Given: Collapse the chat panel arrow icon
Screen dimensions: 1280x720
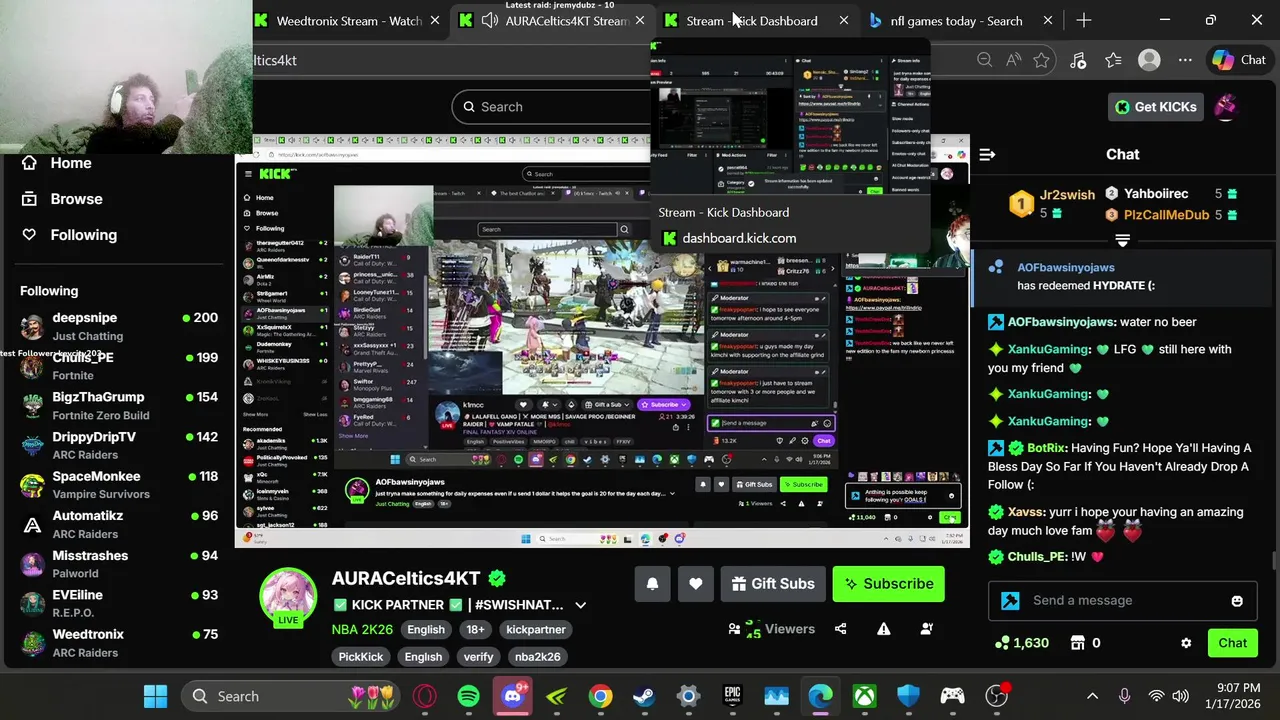Looking at the screenshot, I should (x=987, y=154).
